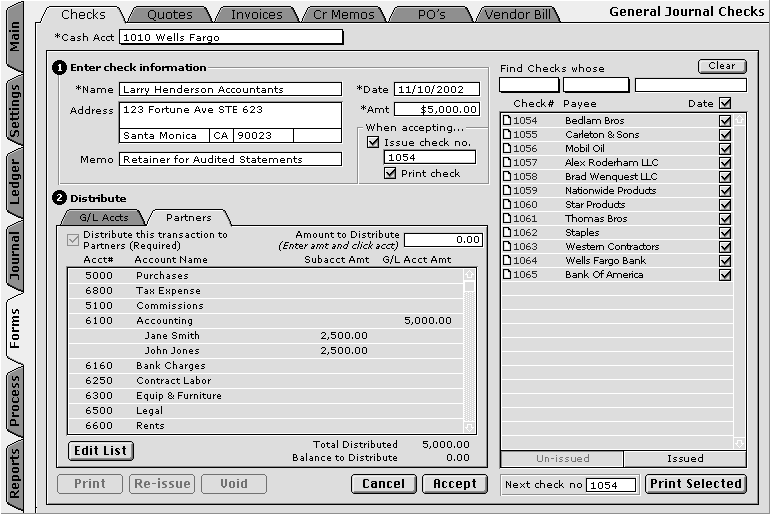Select the 5000 Purchases account row
770x514 pixels.
266,275
